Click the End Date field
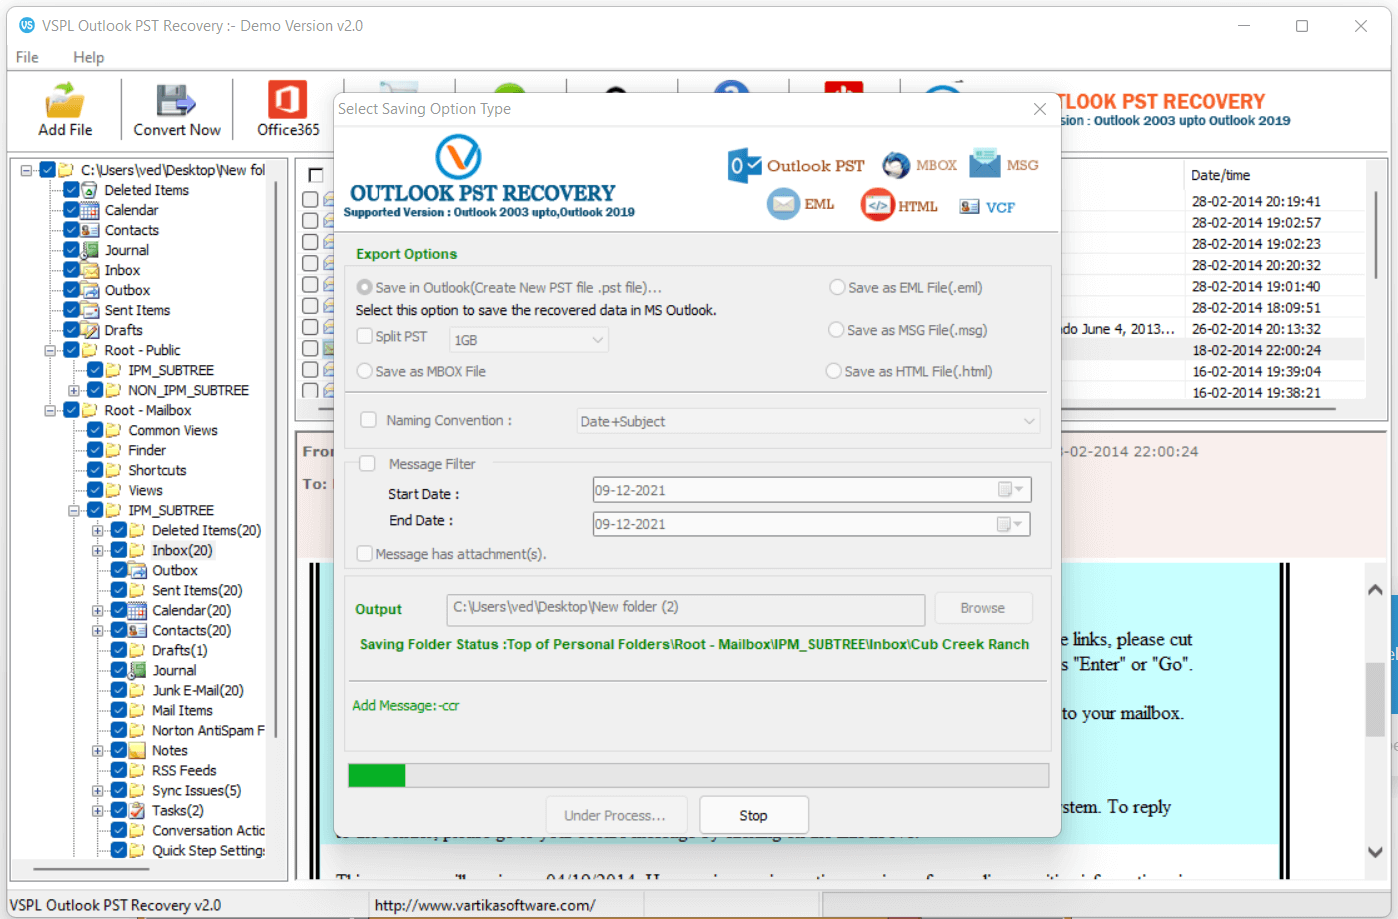The height and width of the screenshot is (919, 1398). click(812, 524)
